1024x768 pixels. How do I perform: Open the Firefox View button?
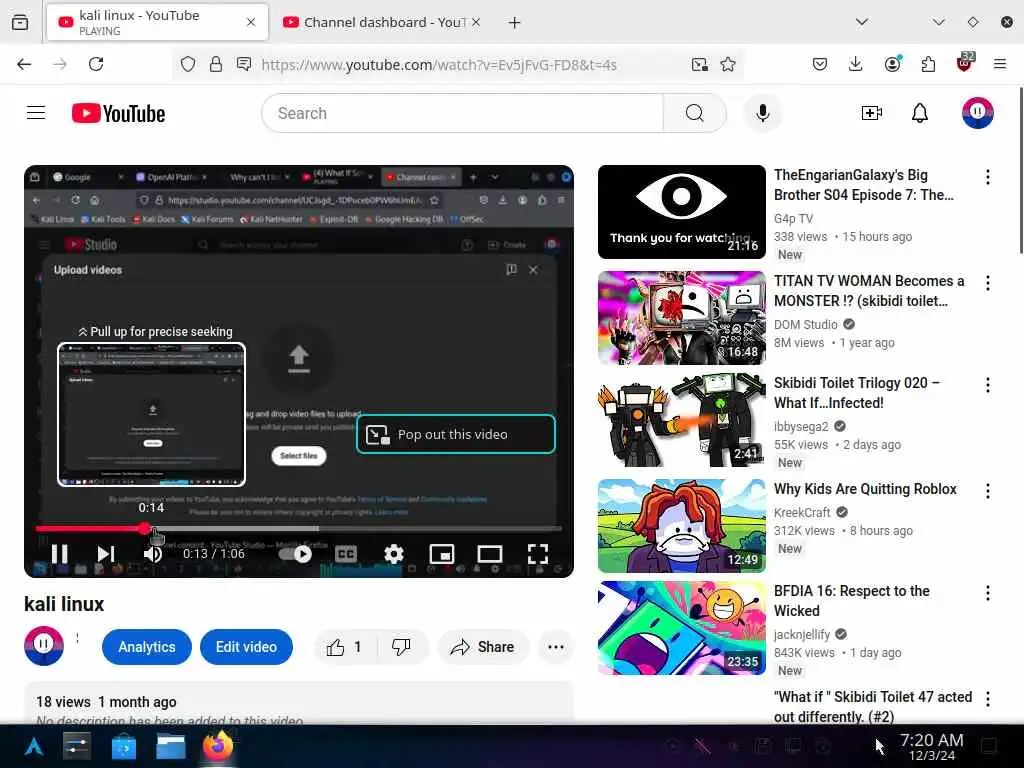[x=20, y=22]
